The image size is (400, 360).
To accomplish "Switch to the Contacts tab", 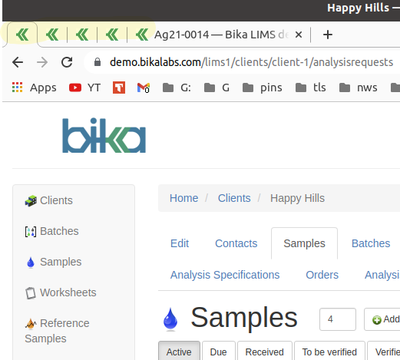I will [236, 243].
